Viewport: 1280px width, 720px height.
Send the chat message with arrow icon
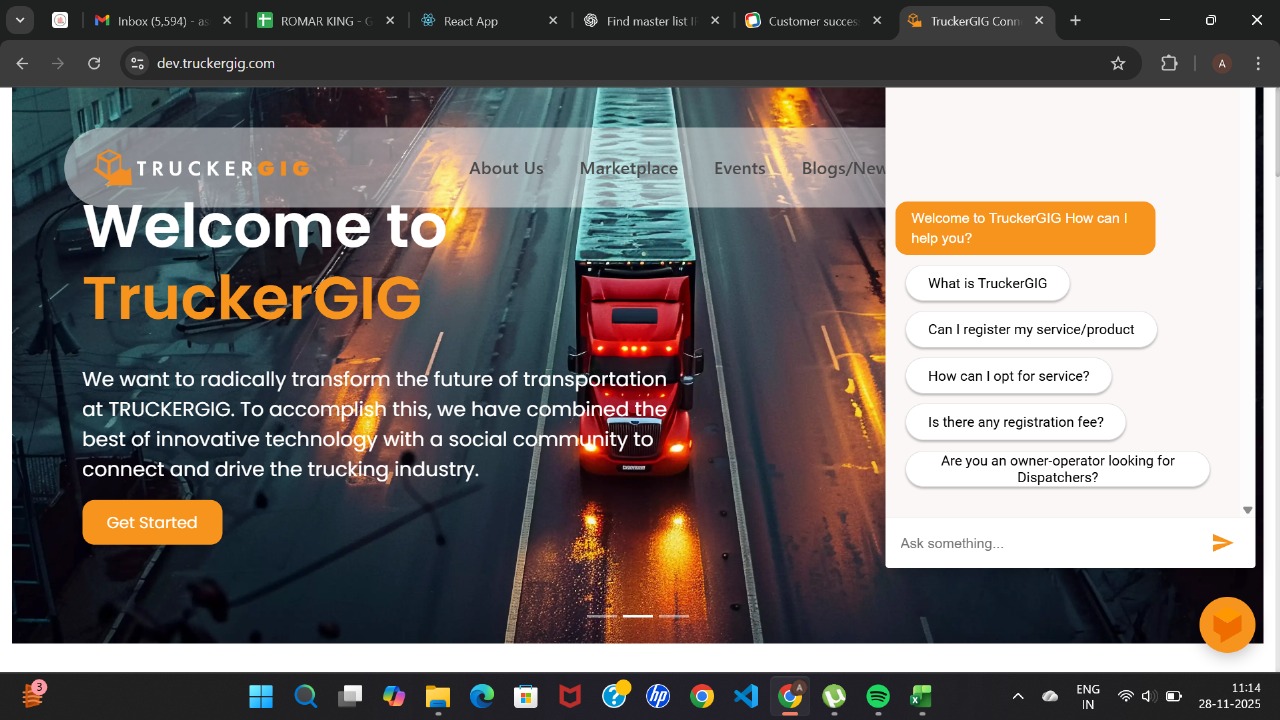1222,543
